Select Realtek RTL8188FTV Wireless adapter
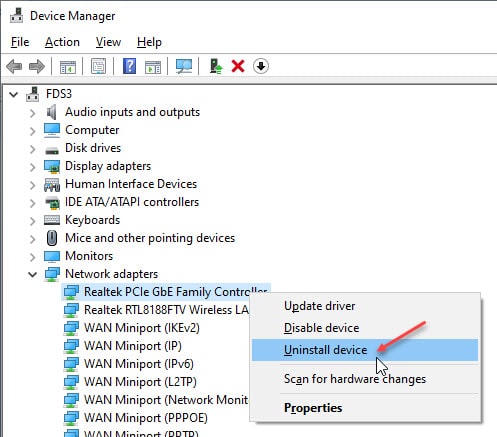 [x=166, y=310]
